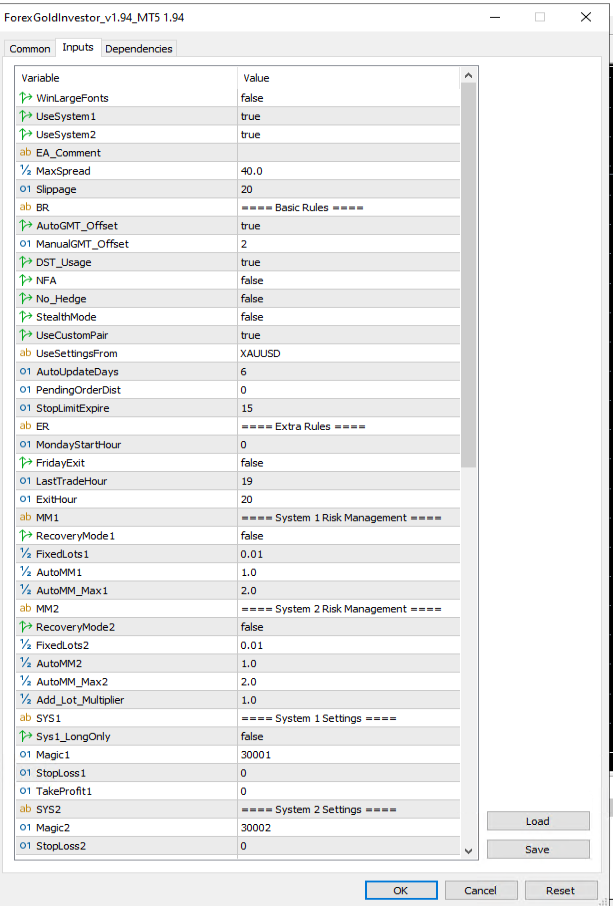Click the NFA boolean icon

[x=25, y=280]
